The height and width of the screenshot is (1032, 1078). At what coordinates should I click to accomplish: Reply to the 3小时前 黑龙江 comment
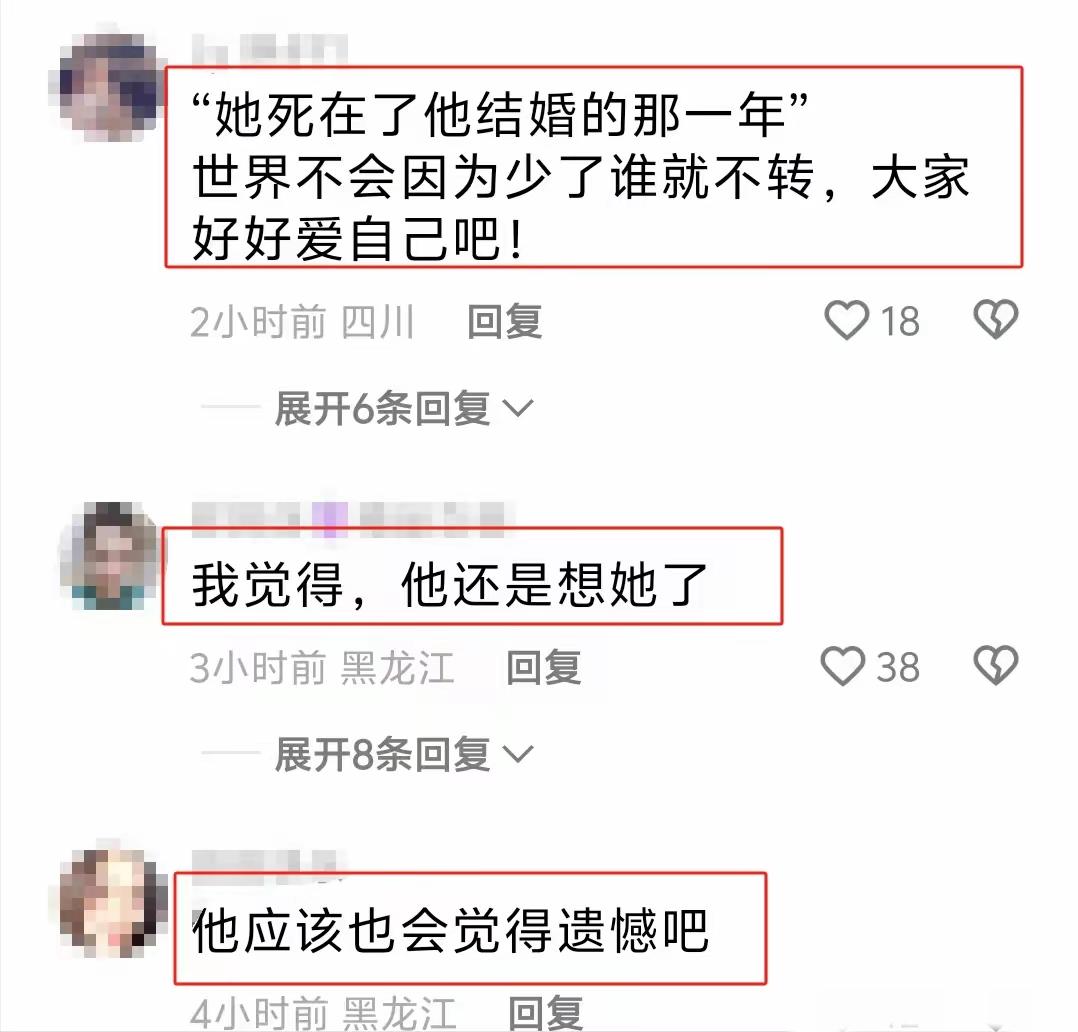pyautogui.click(x=544, y=668)
